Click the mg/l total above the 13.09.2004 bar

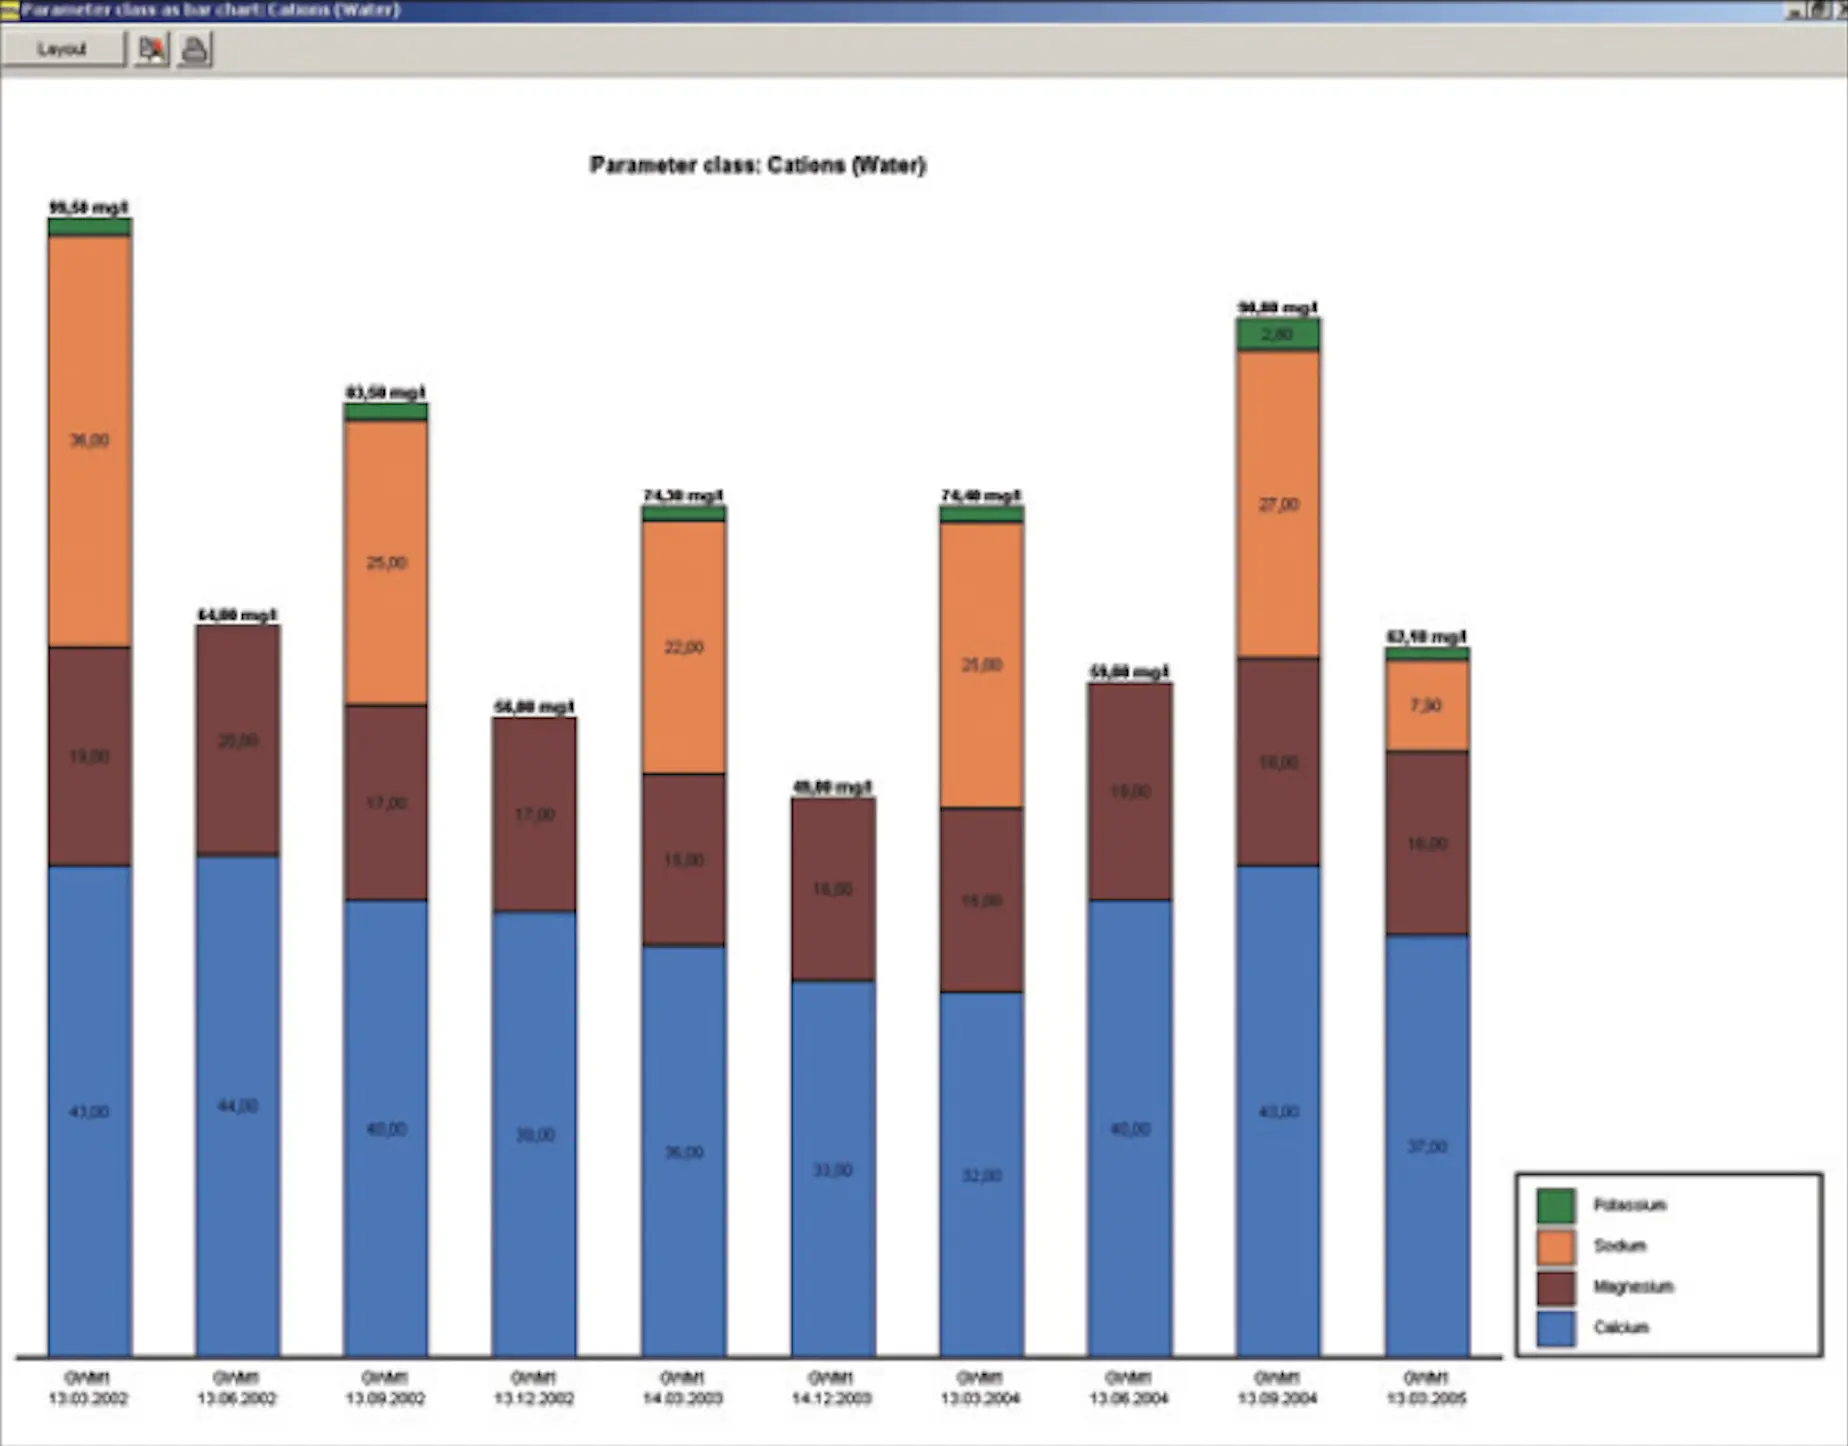click(1278, 307)
